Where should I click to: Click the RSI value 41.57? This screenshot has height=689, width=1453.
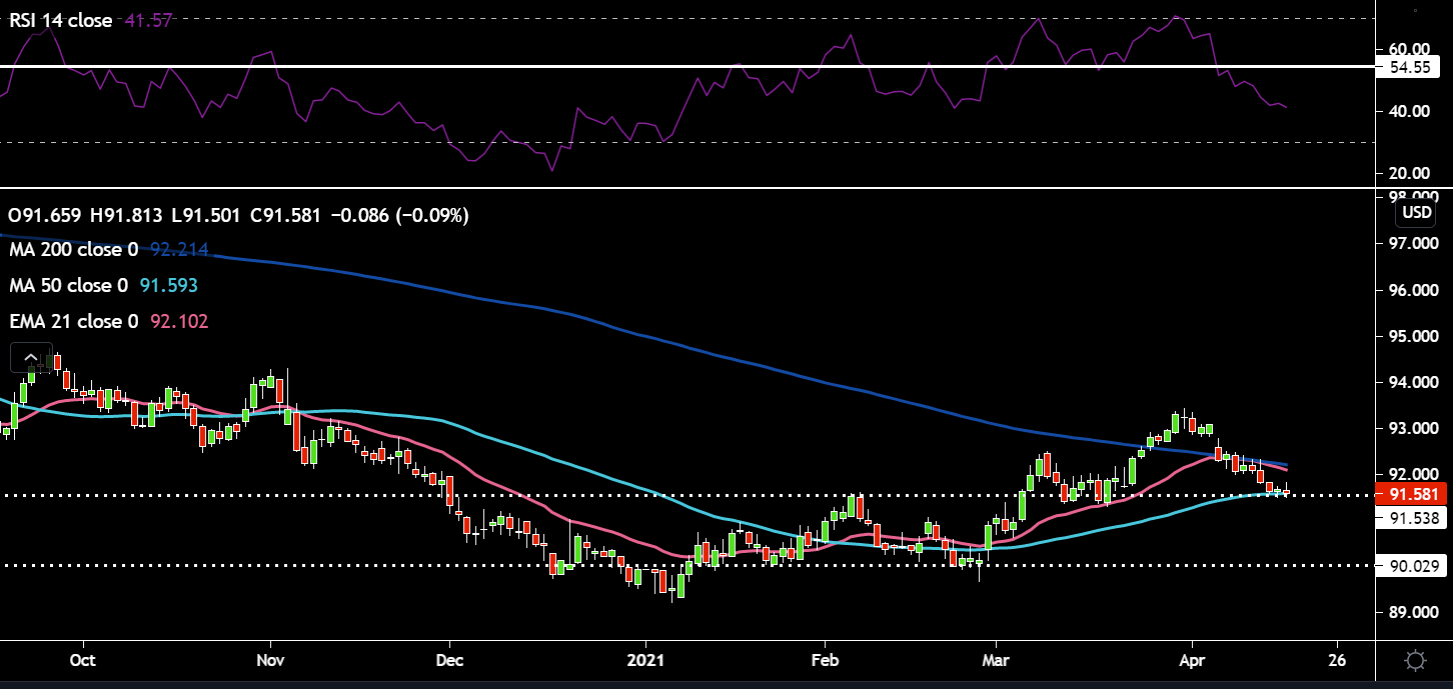[x=148, y=21]
